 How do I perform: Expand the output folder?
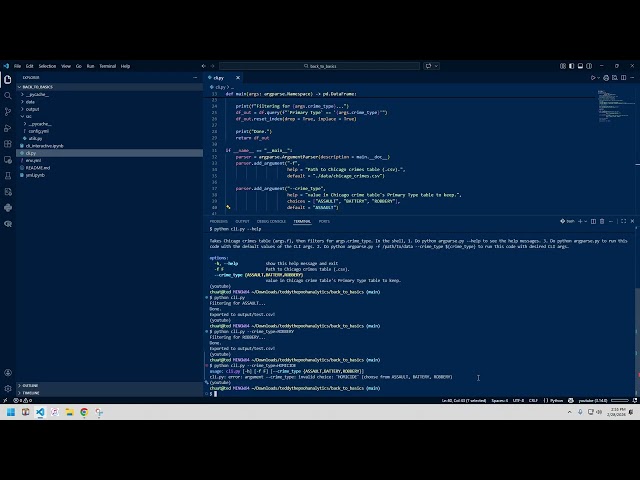(x=109, y=109)
